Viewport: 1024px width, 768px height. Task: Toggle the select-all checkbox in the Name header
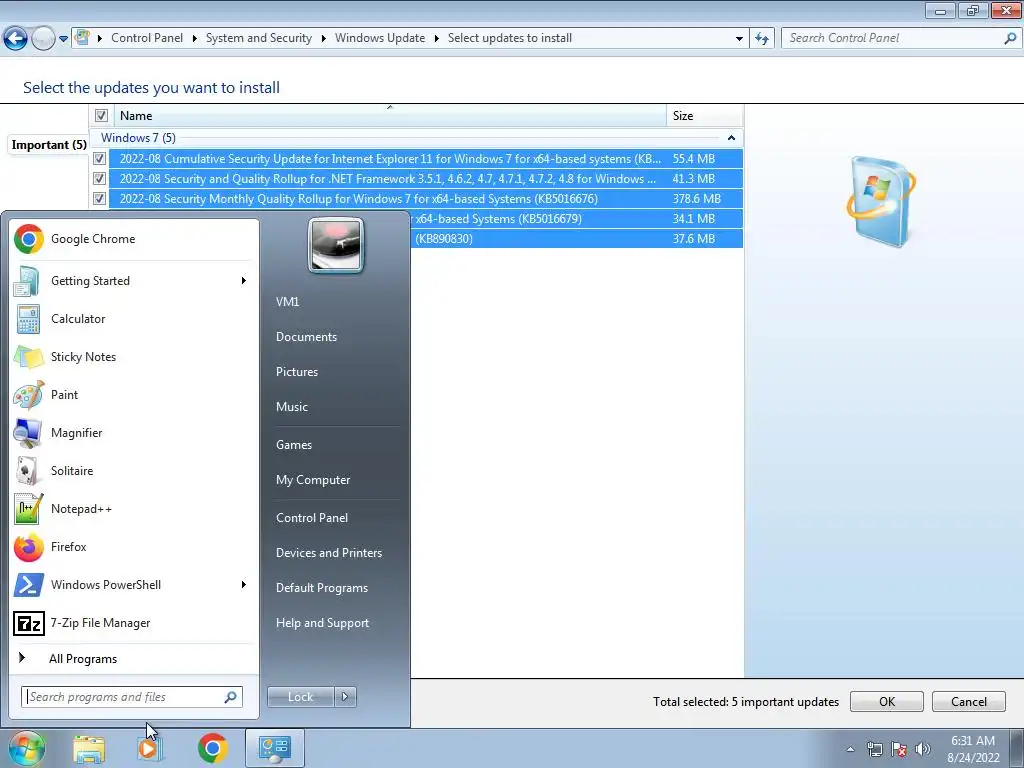click(x=101, y=116)
